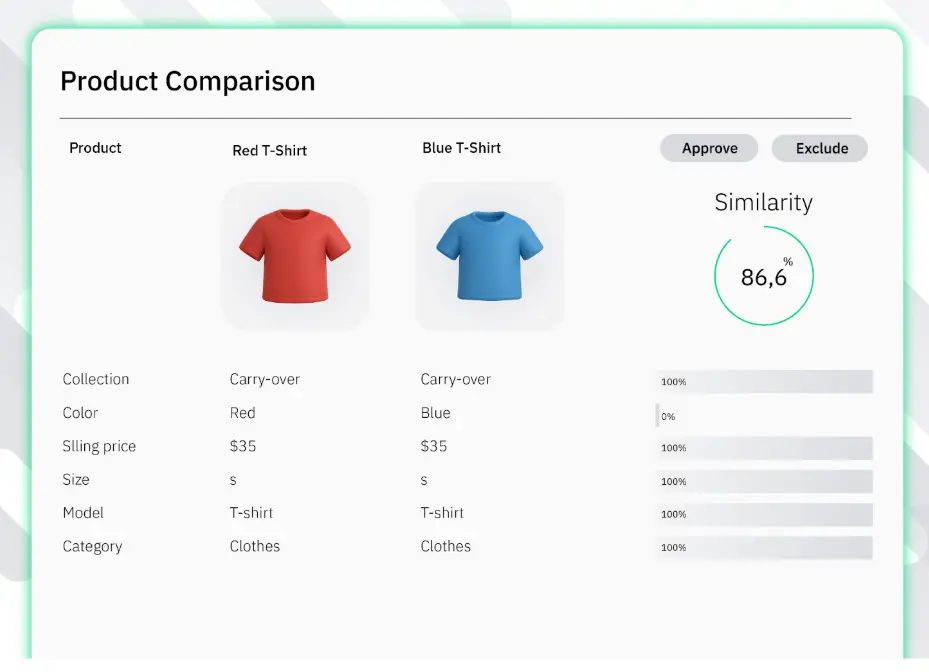The height and width of the screenshot is (672, 929).
Task: Click the Product Comparison heading
Action: (x=188, y=81)
